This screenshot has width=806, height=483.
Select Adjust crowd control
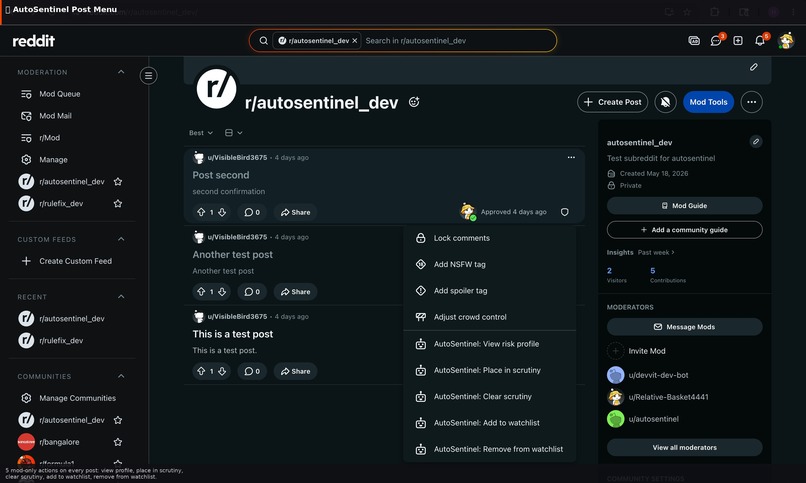[x=489, y=317]
